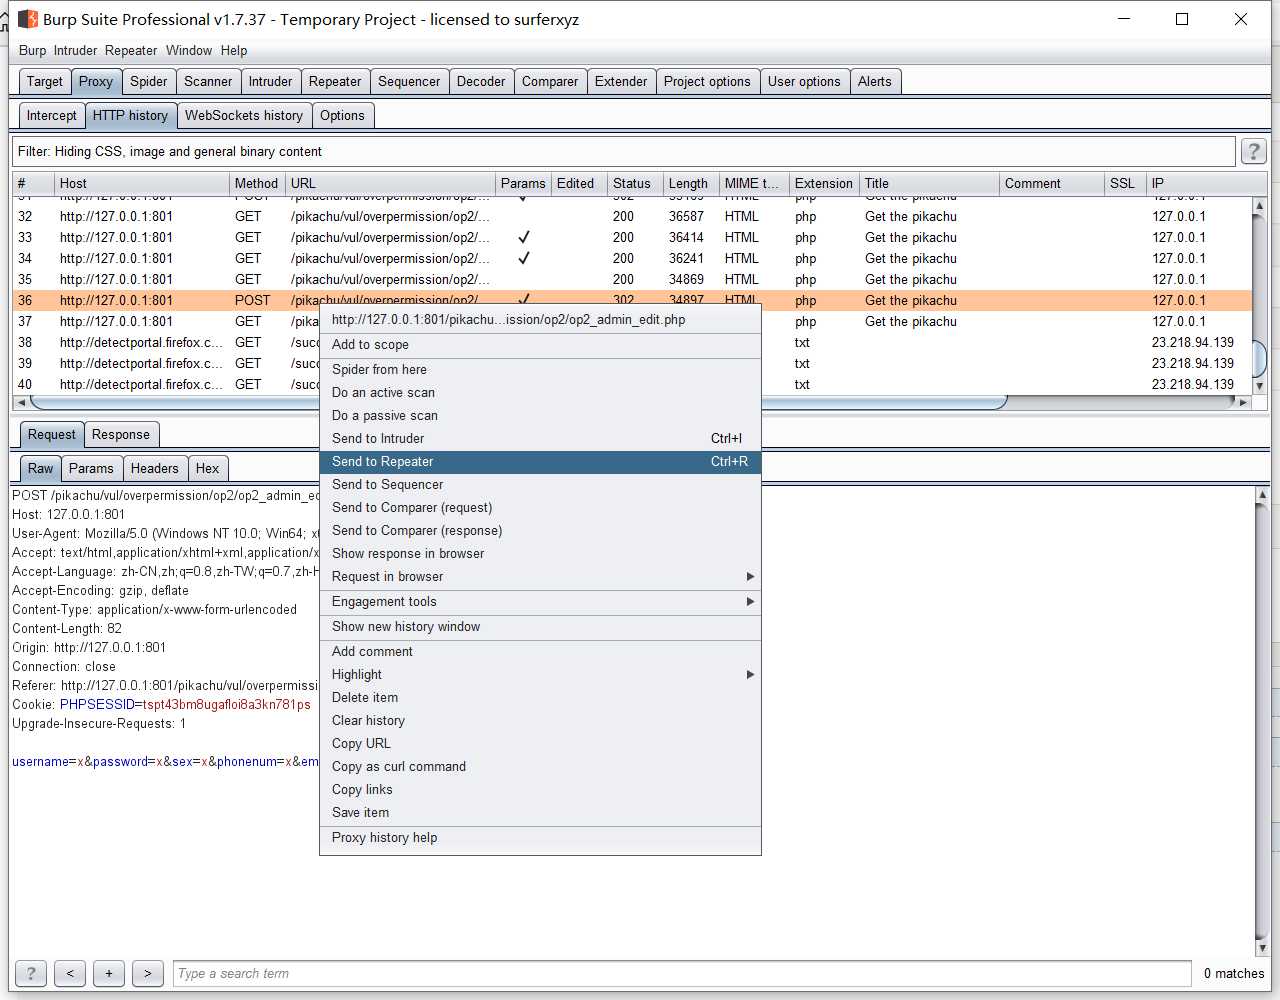Screen dimensions: 1280x1000
Task: Switch to the Hex view tab
Action: [208, 468]
